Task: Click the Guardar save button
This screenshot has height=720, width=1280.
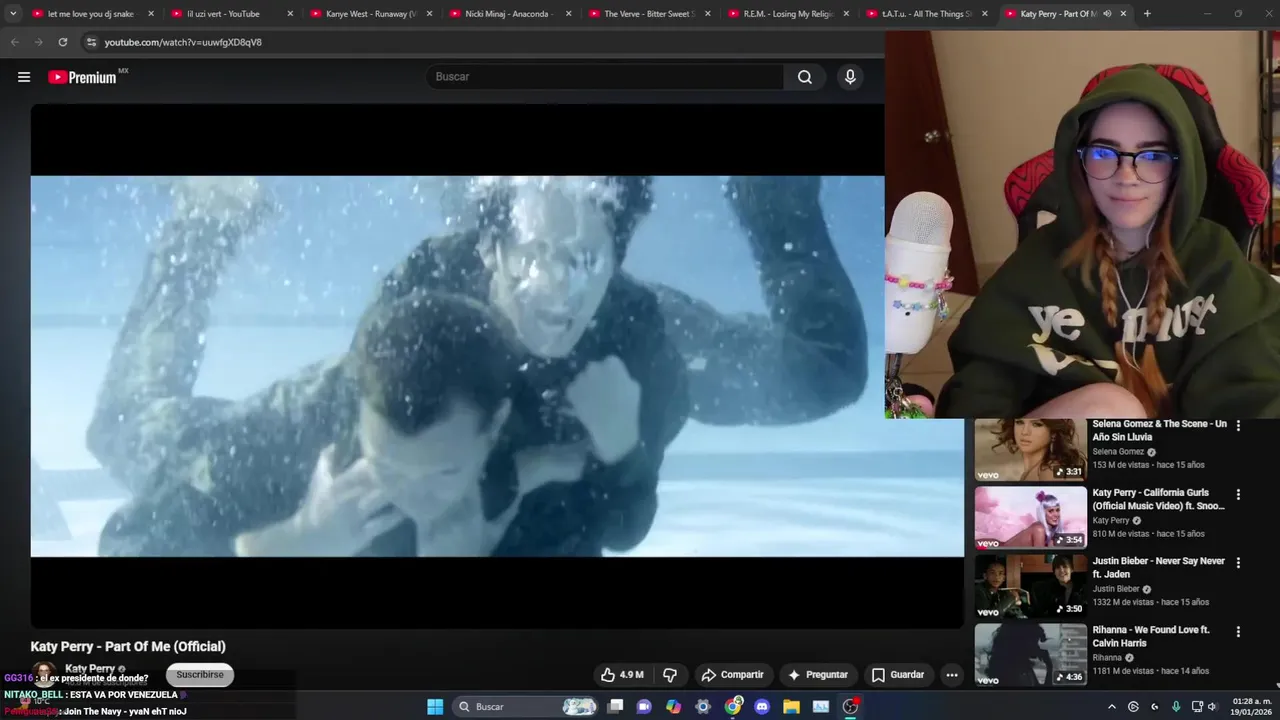Action: pyautogui.click(x=898, y=675)
